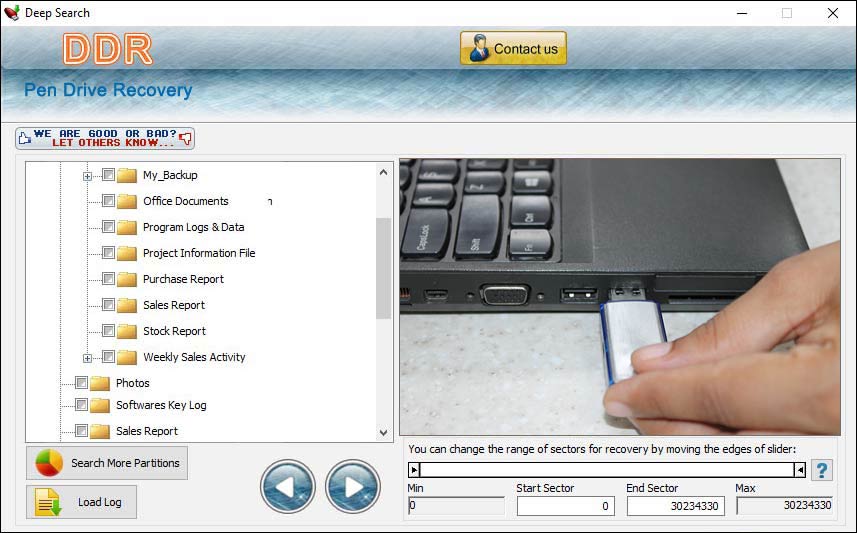The height and width of the screenshot is (533, 857).
Task: Check the Program Logs & Data checkbox
Action: point(108,226)
